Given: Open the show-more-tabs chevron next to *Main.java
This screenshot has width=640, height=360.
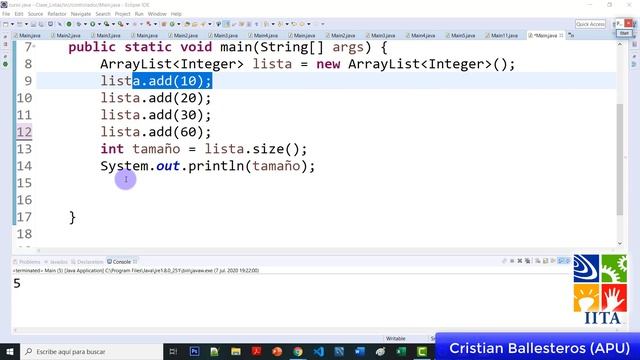Looking at the screenshot, I should (x=571, y=36).
